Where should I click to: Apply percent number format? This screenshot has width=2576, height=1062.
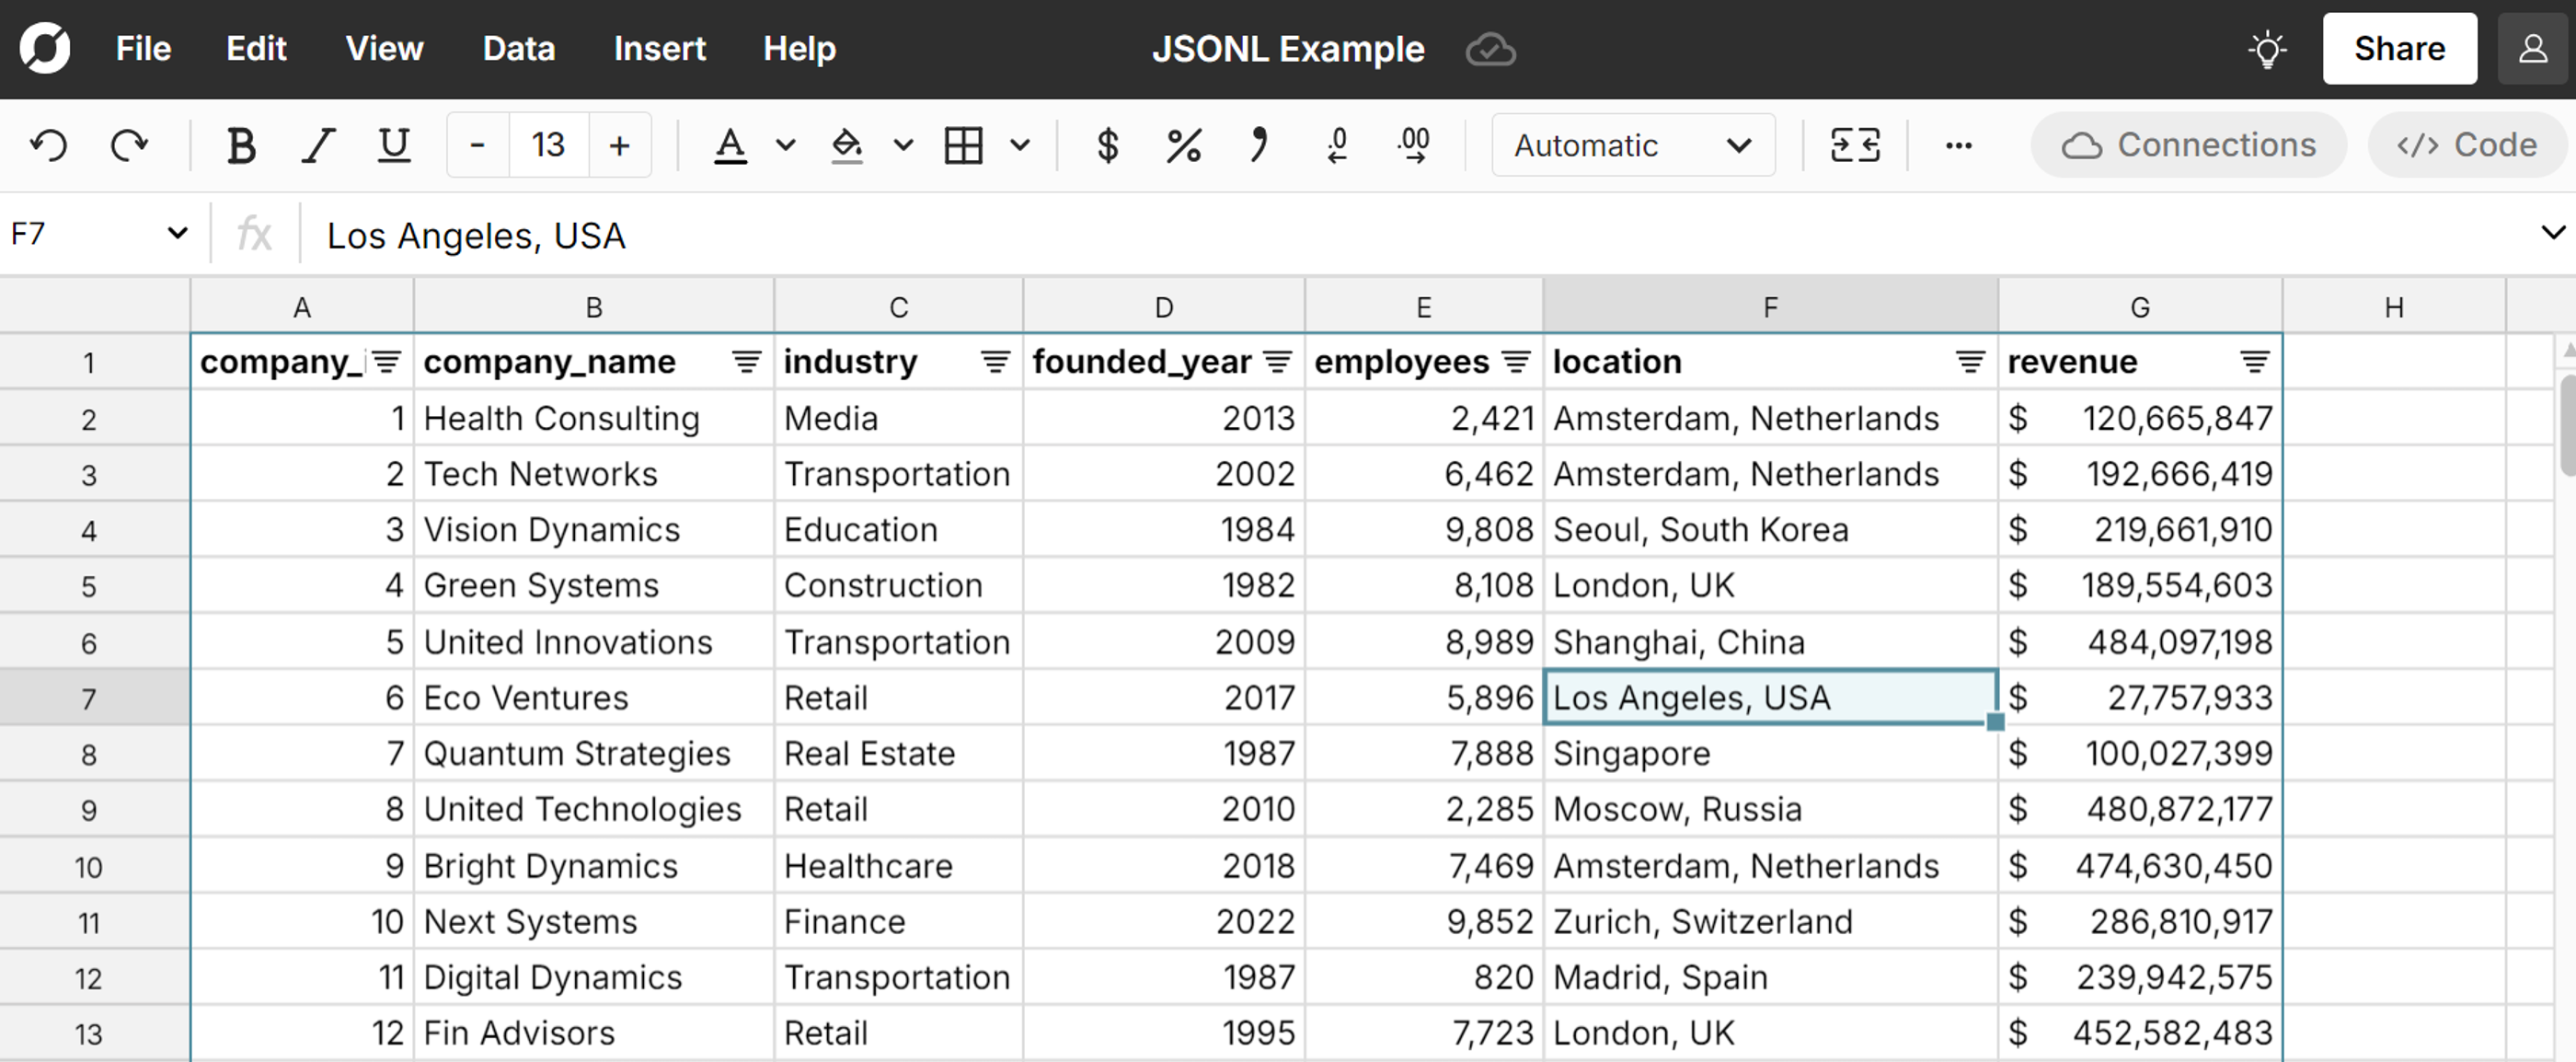[1183, 145]
